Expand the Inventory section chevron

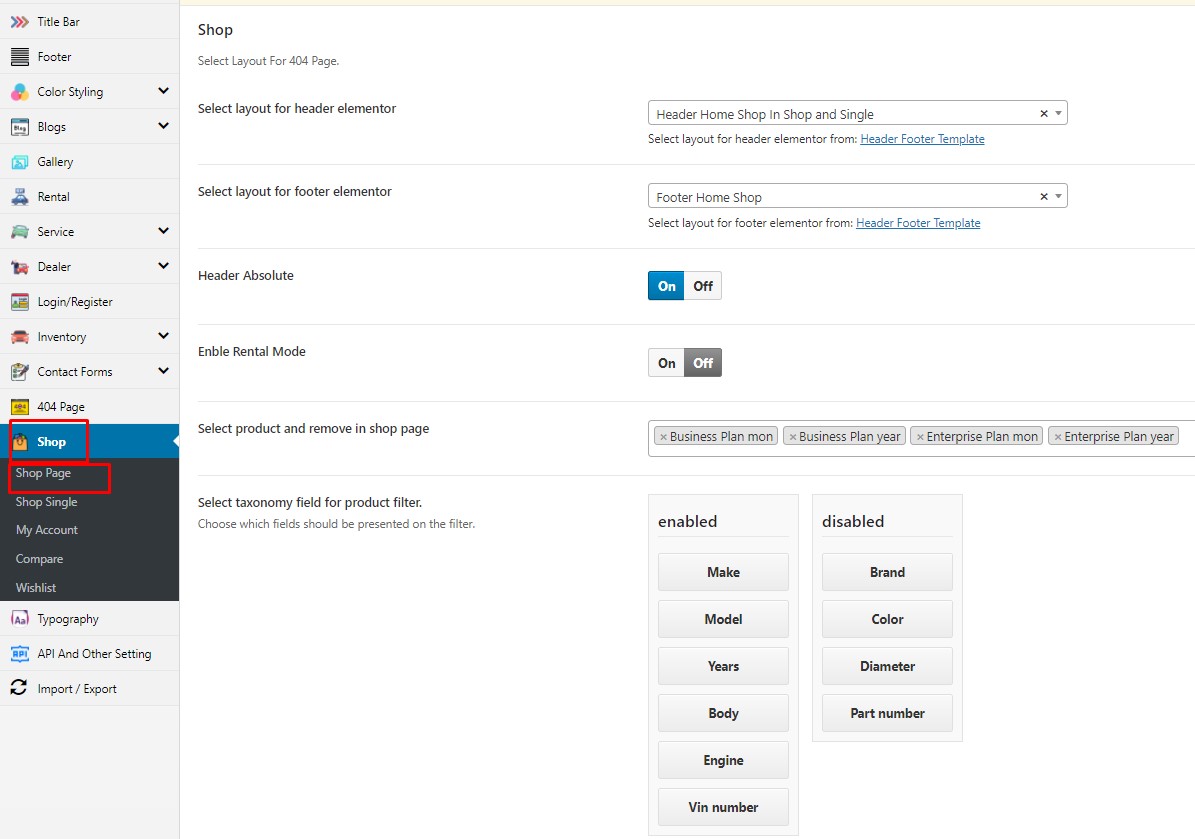point(163,336)
